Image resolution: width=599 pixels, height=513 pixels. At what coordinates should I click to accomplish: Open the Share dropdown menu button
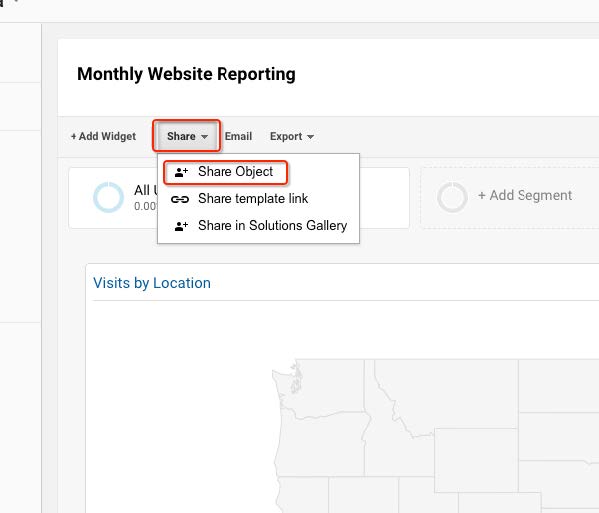[187, 136]
